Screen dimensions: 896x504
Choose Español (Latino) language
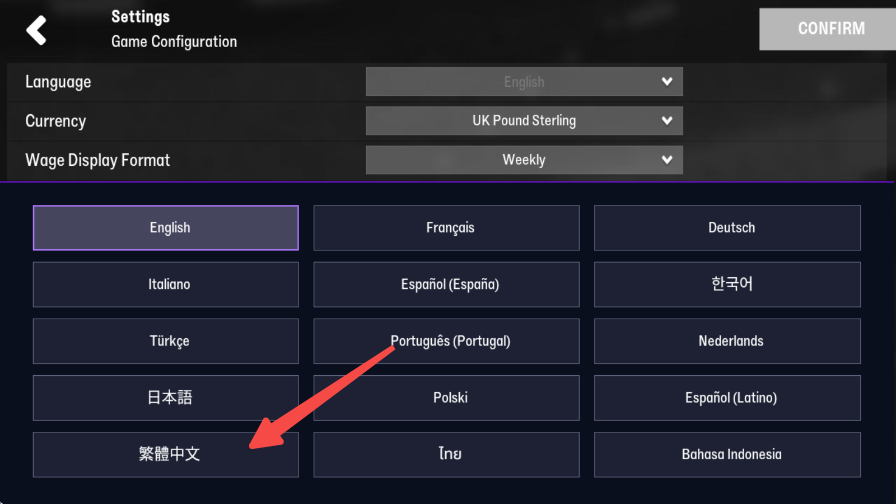coord(727,398)
